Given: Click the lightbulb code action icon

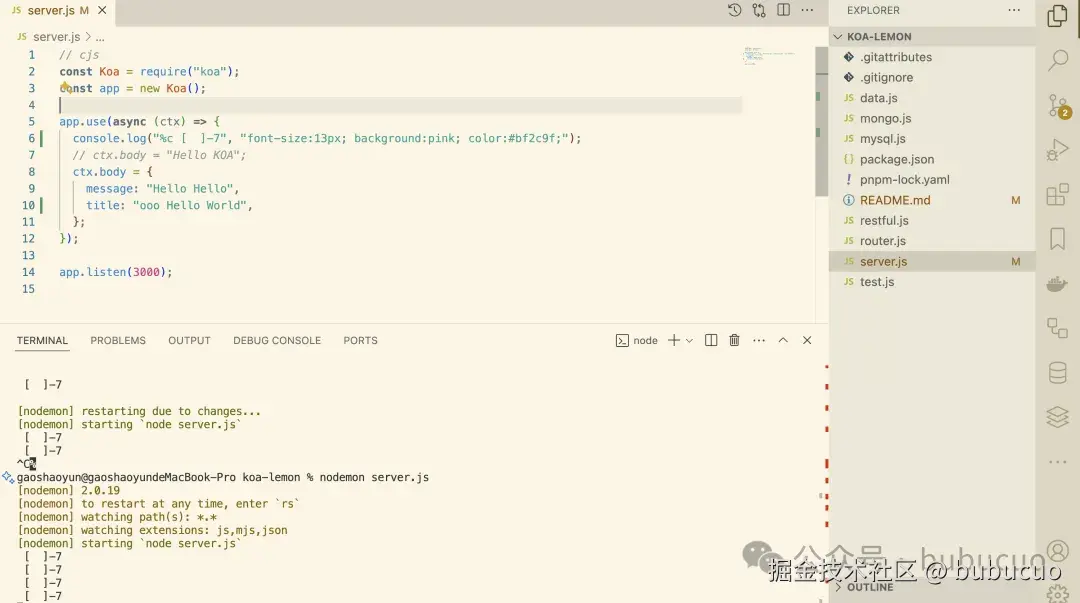Looking at the screenshot, I should tap(65, 87).
